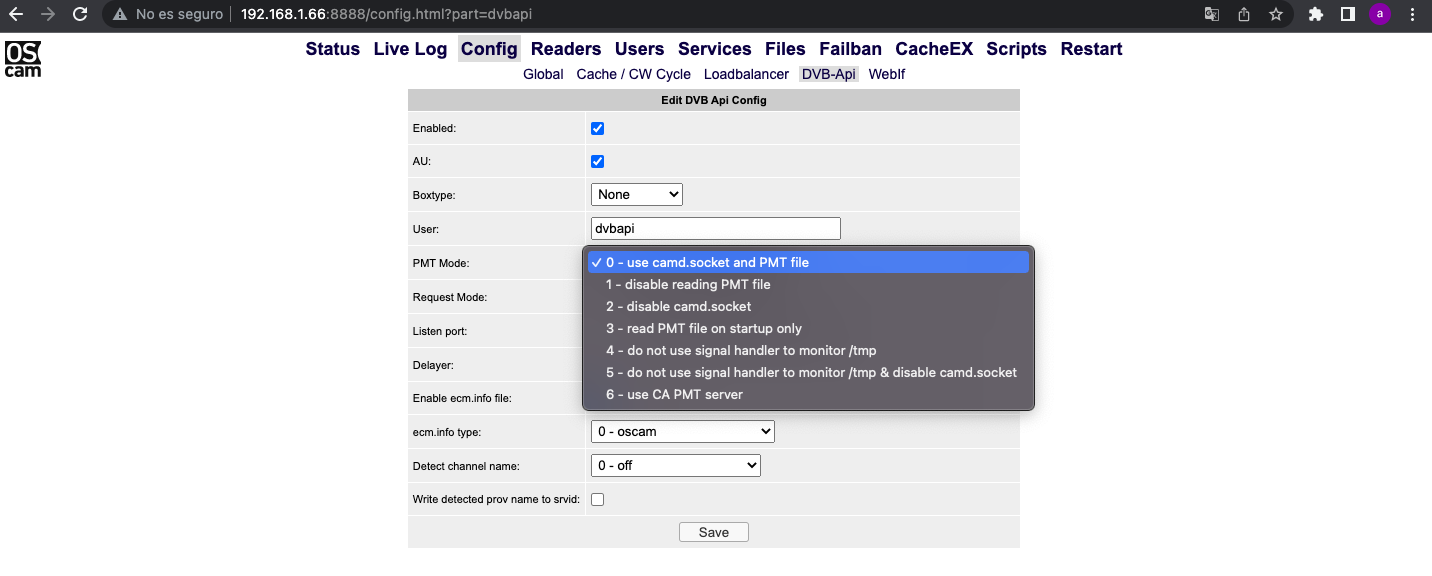Open the Detect channel name dropdown

(x=676, y=466)
